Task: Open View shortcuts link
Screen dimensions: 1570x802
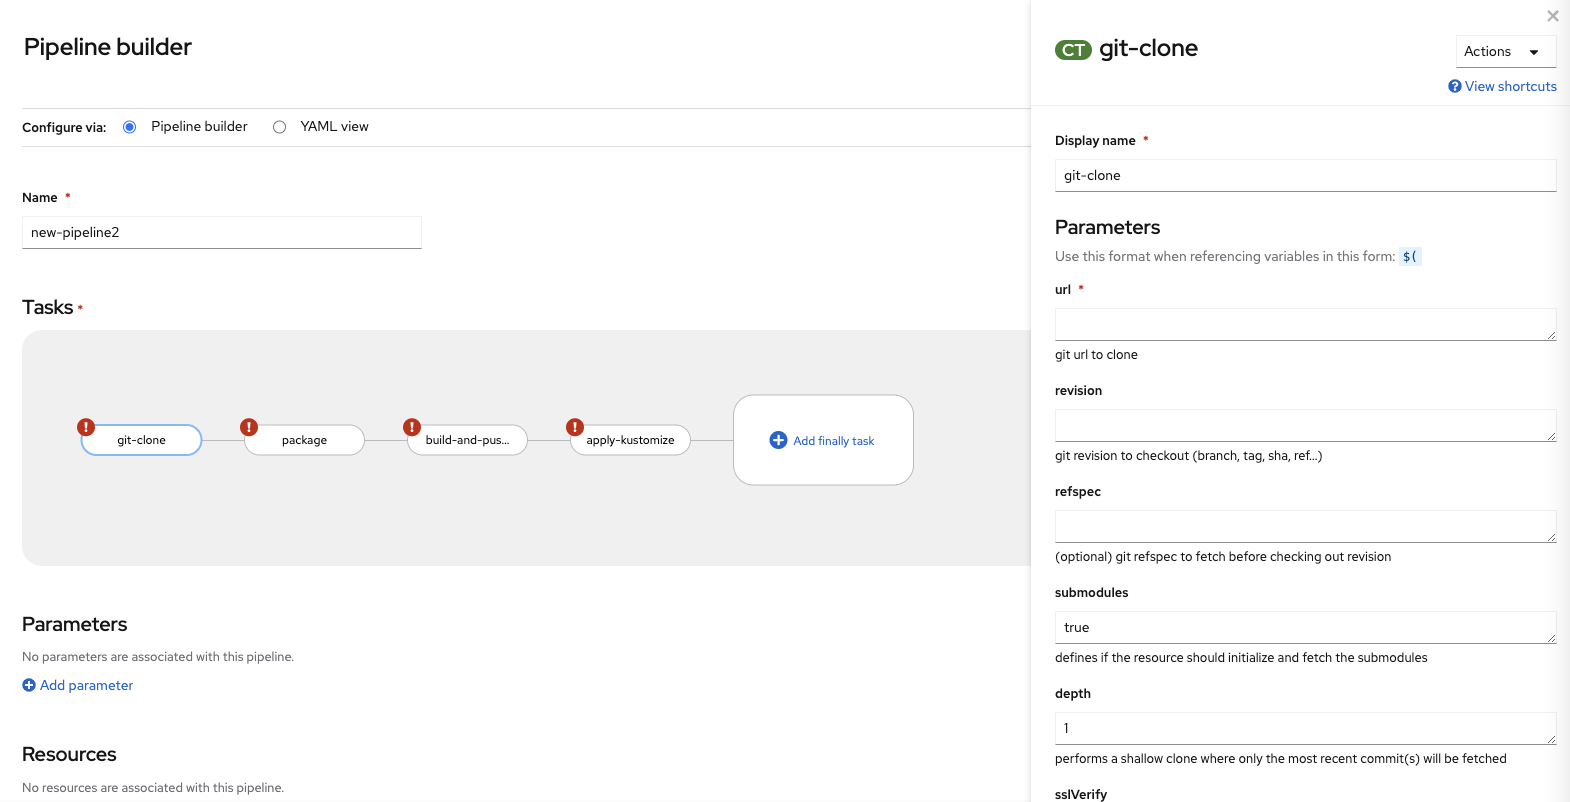Action: 1510,86
